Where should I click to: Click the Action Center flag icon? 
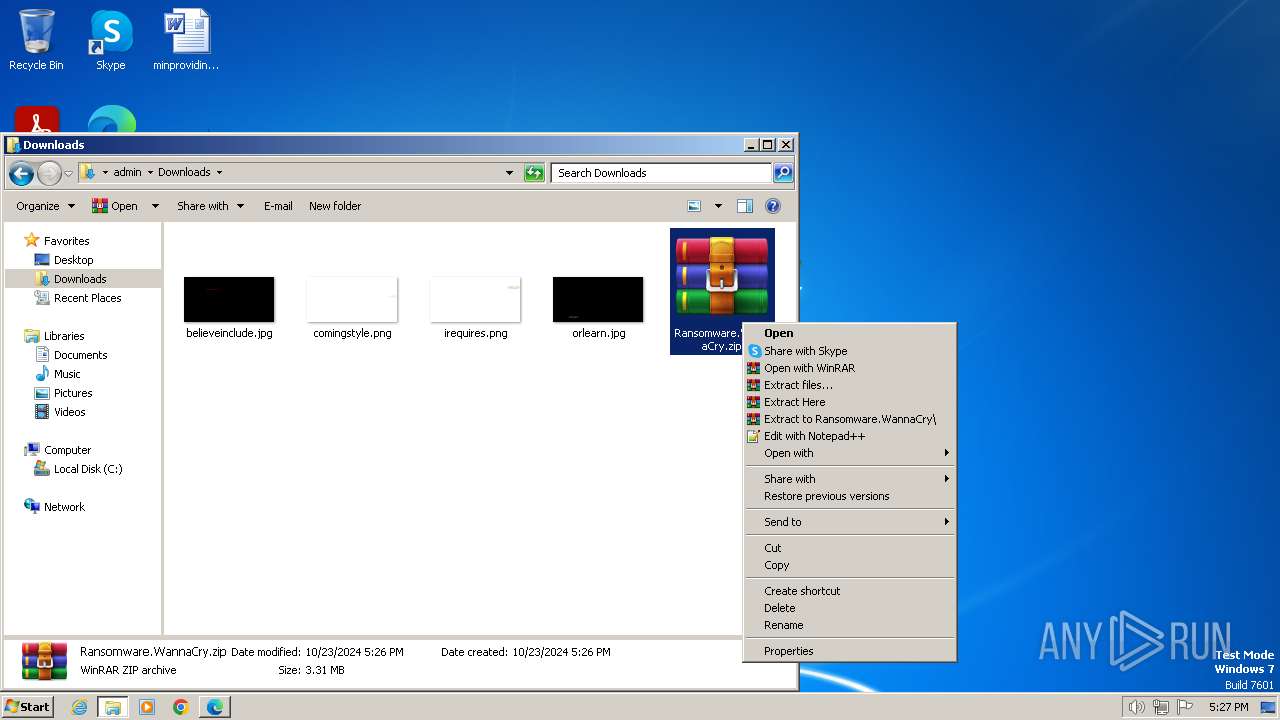pos(1185,707)
